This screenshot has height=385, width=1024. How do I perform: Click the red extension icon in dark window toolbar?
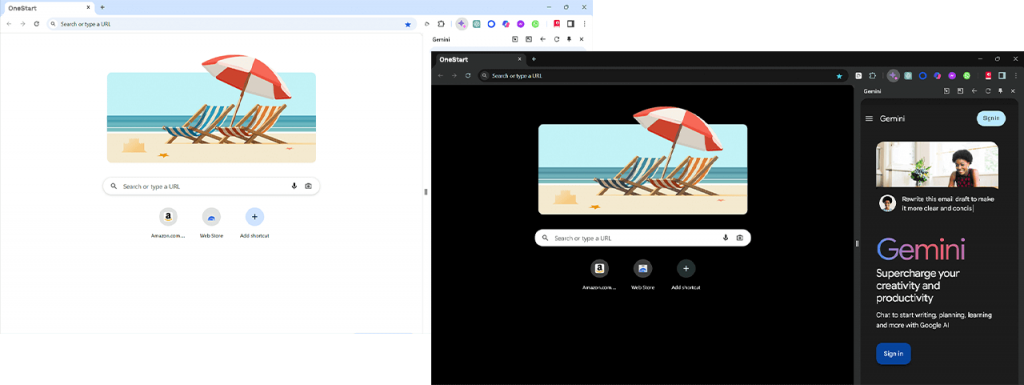pos(989,75)
